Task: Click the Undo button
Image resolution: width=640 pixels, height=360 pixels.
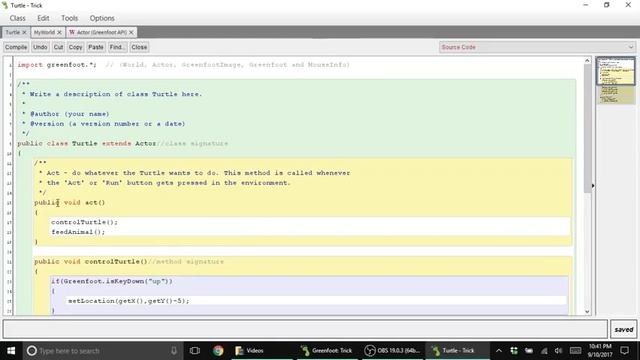Action: (x=40, y=47)
